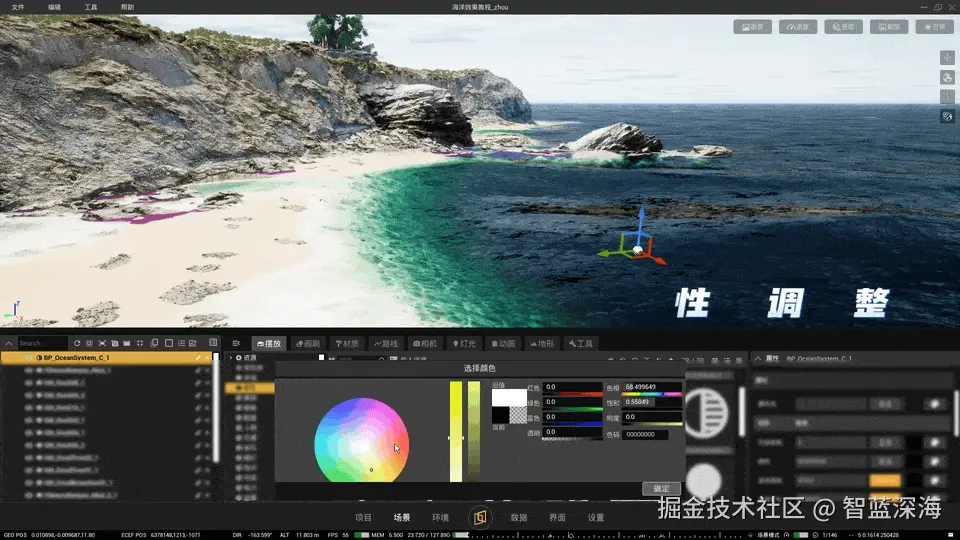Collapse the outliner panel with the chevron
Image resolution: width=960 pixels, height=540 pixels.
tap(9, 343)
